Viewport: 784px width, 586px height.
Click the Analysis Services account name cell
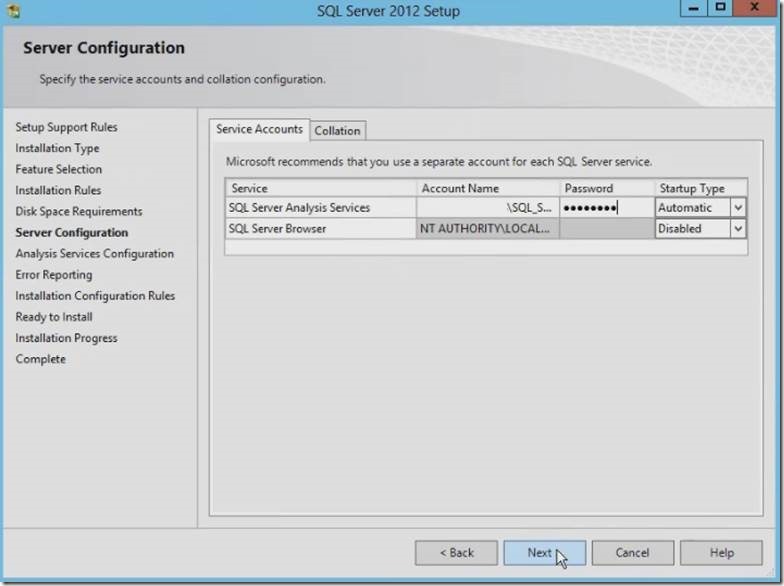click(x=488, y=208)
